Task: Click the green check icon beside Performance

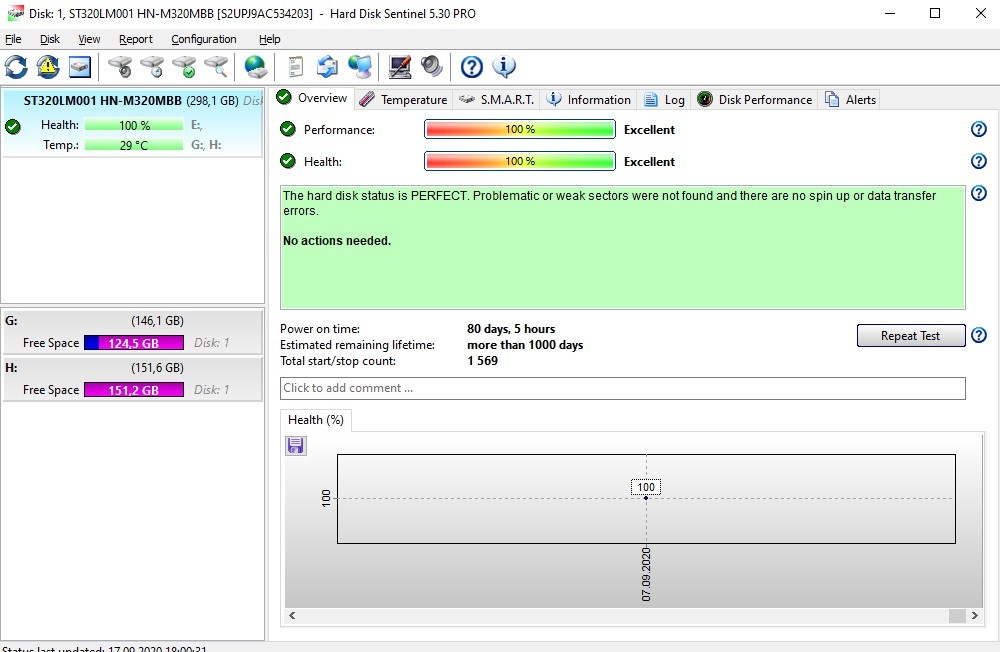Action: (x=288, y=130)
